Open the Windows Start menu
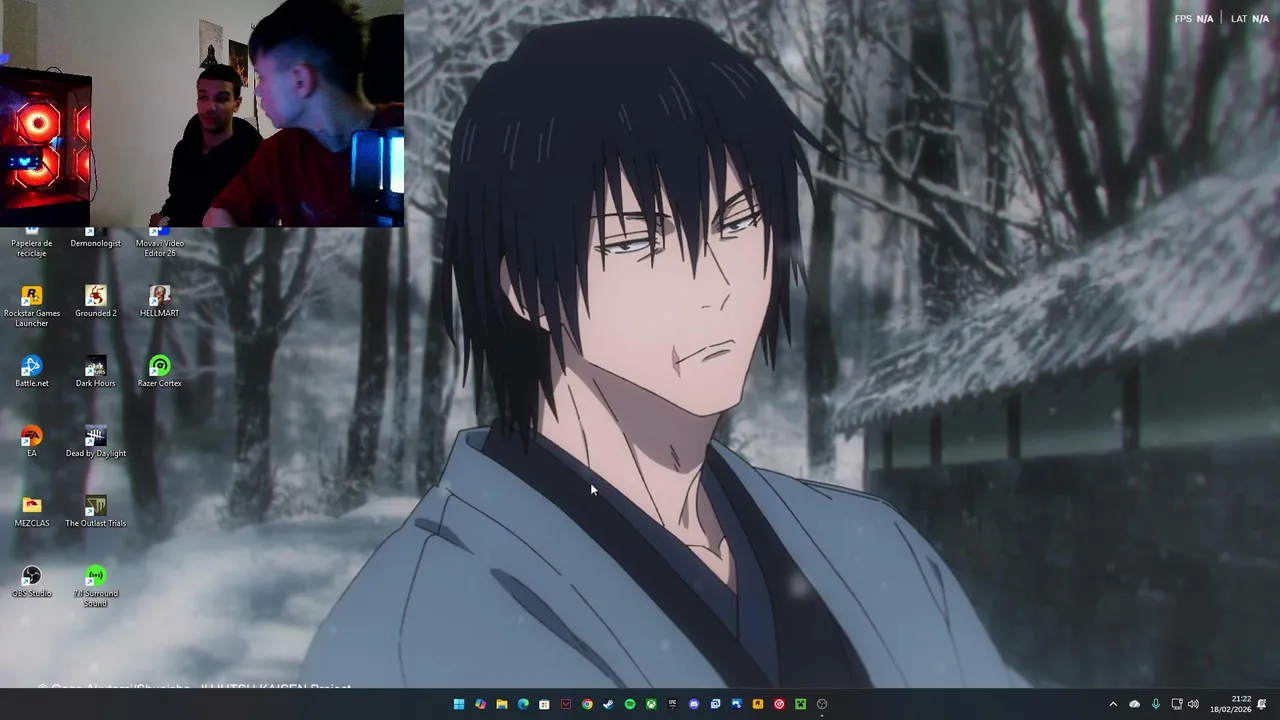This screenshot has height=720, width=1280. click(459, 704)
